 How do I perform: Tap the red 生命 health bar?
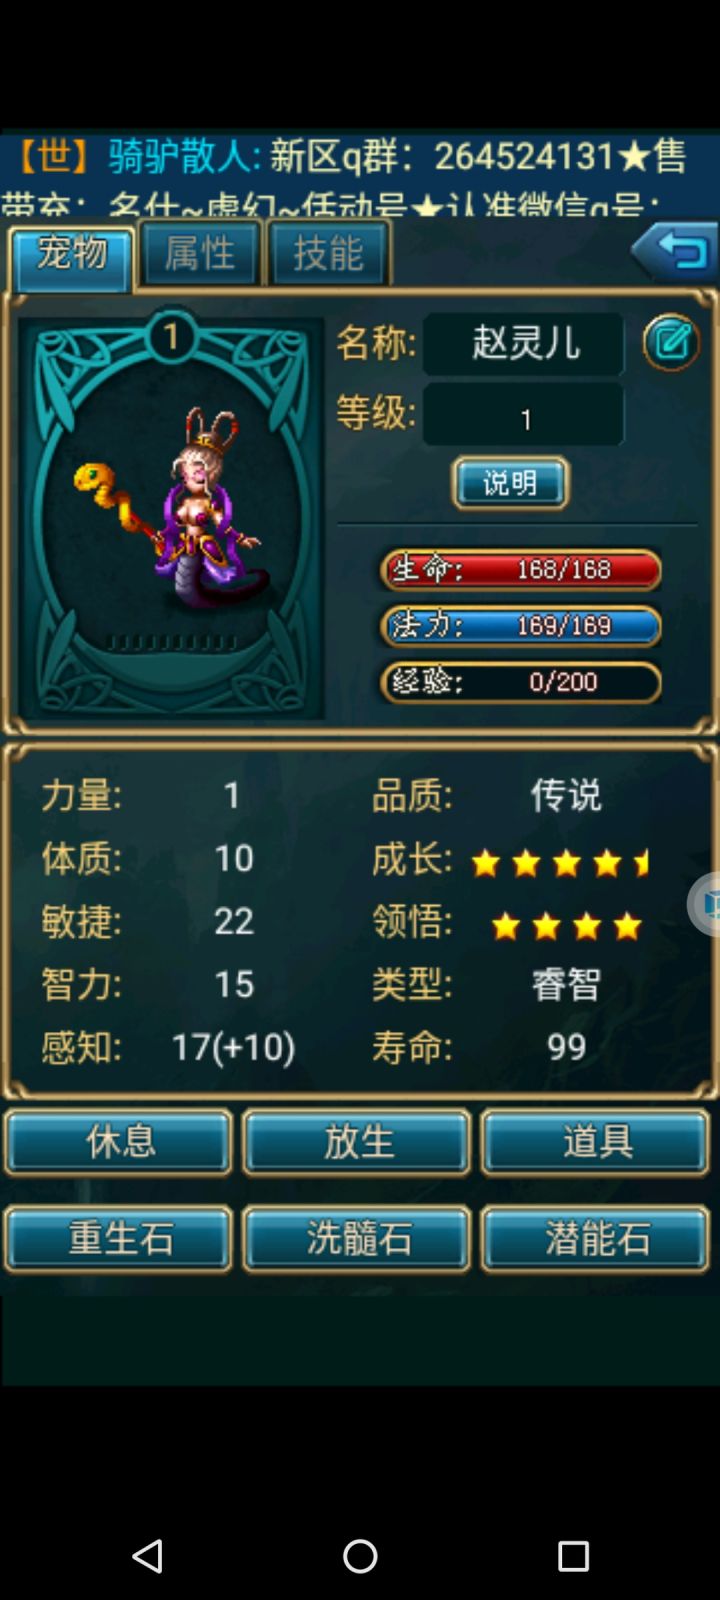coord(521,569)
